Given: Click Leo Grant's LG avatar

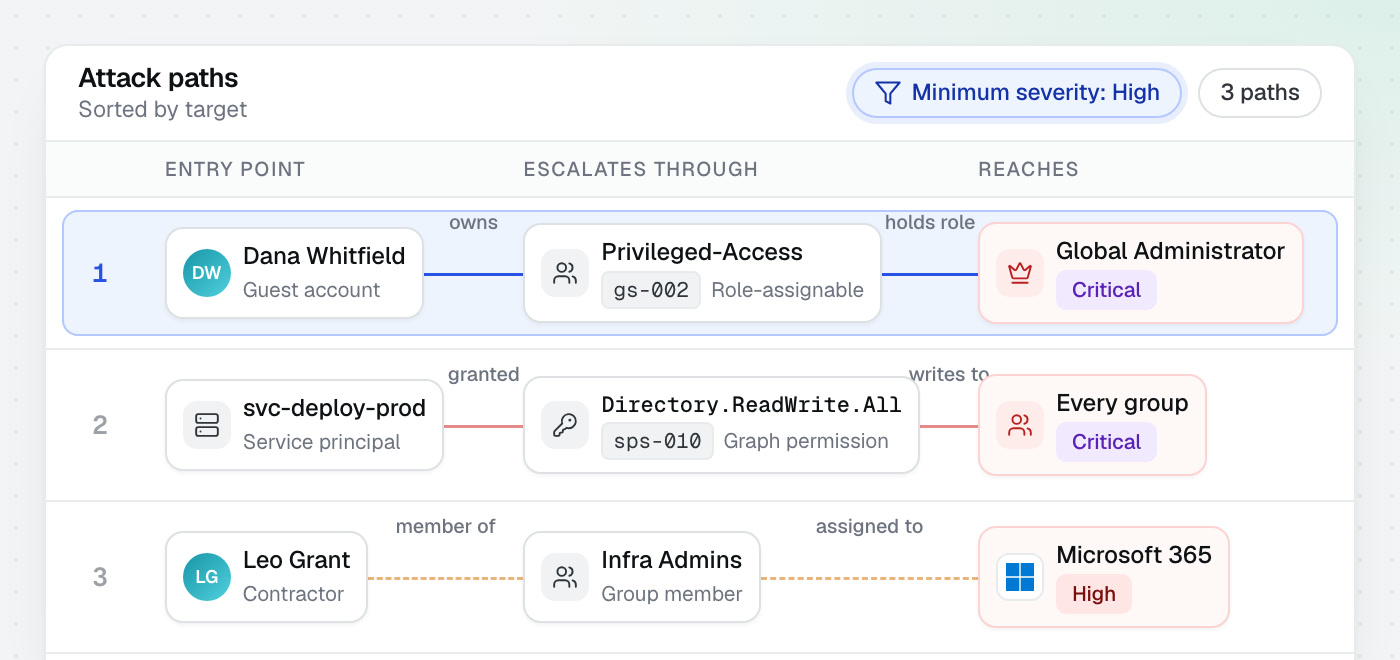Looking at the screenshot, I should [207, 578].
